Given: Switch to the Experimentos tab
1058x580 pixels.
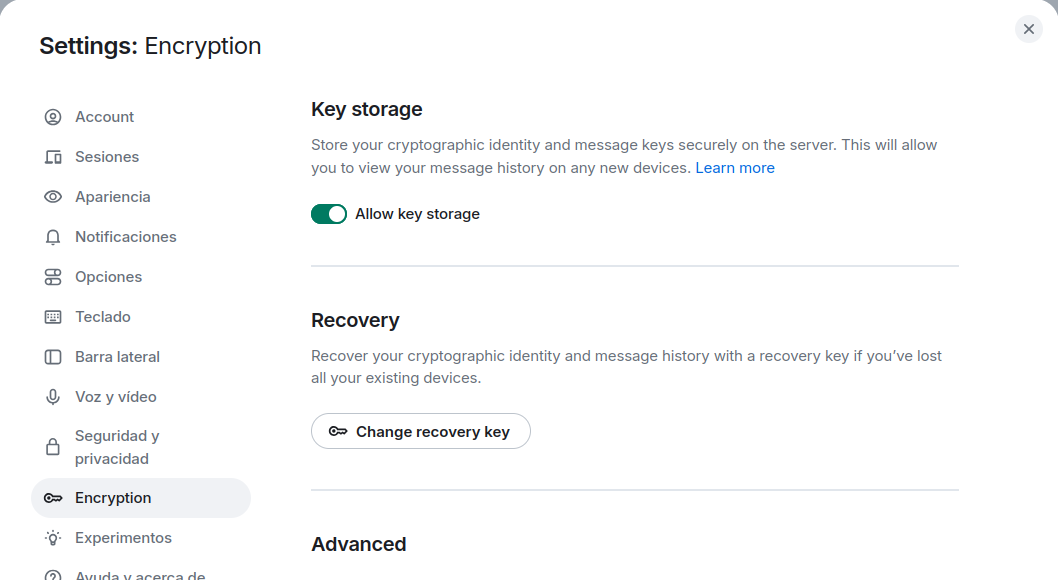Looking at the screenshot, I should click(x=123, y=538).
